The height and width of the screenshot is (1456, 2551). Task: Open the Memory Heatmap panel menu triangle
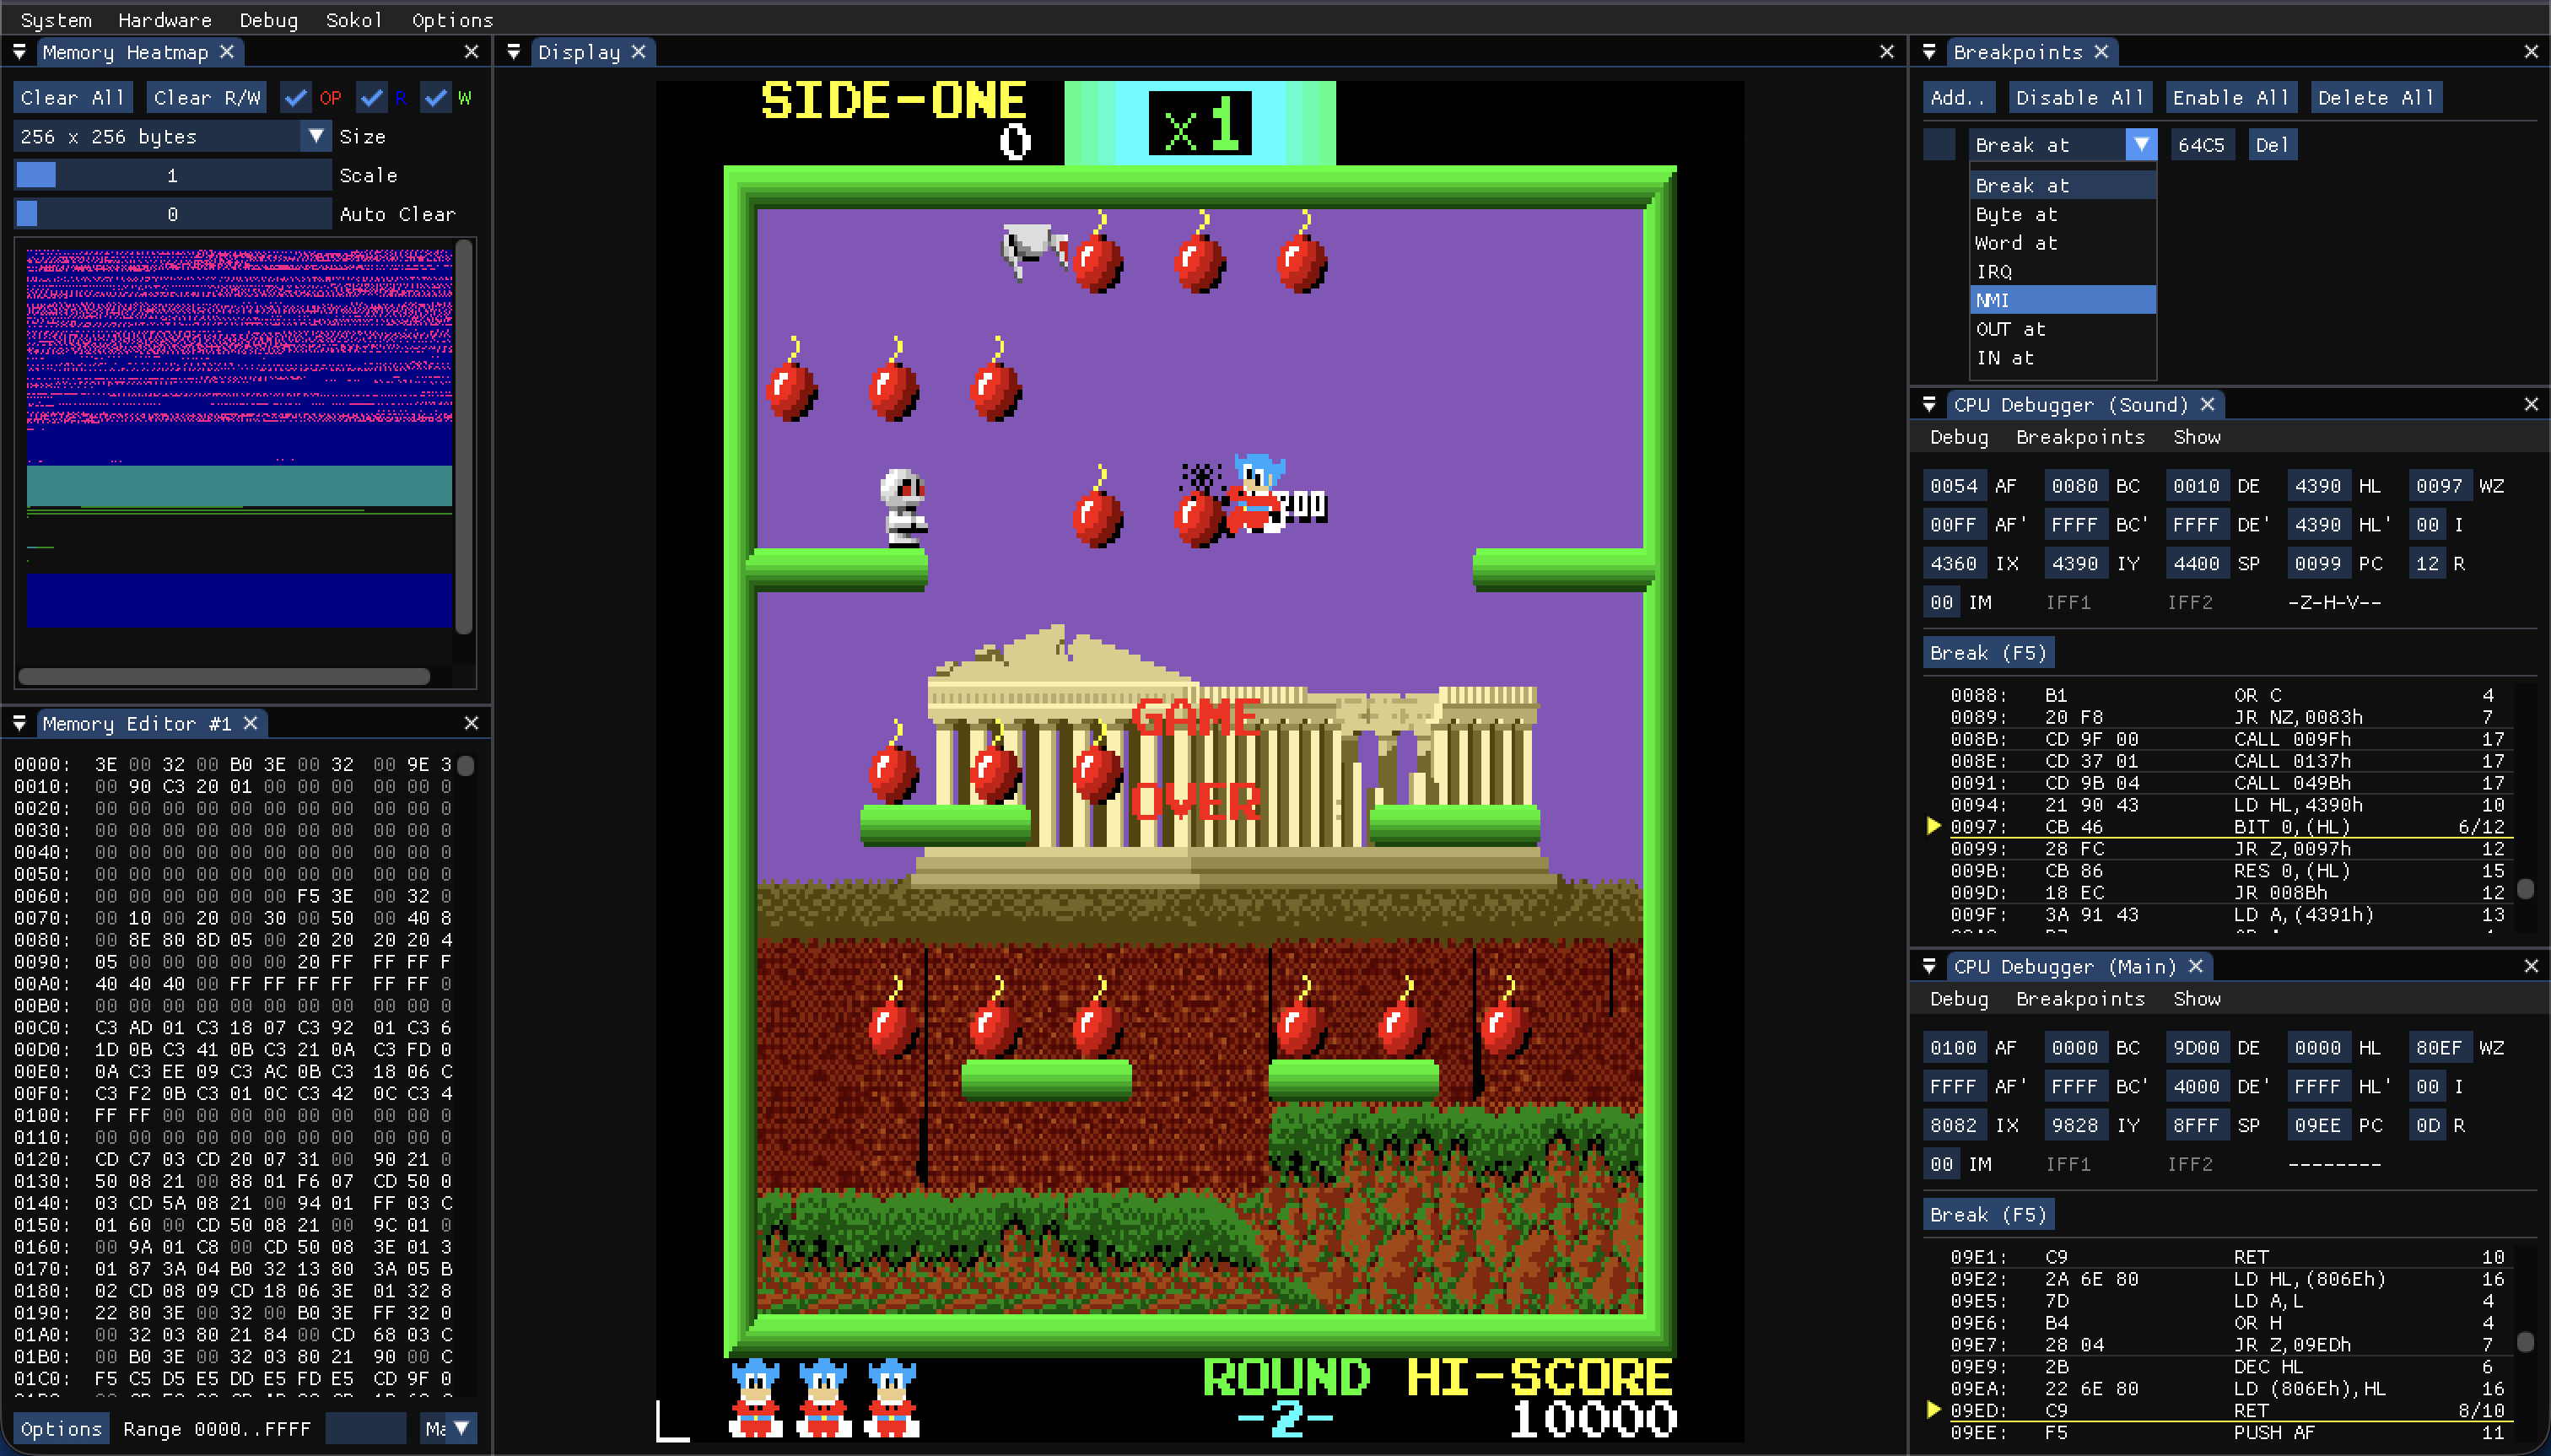[x=19, y=51]
